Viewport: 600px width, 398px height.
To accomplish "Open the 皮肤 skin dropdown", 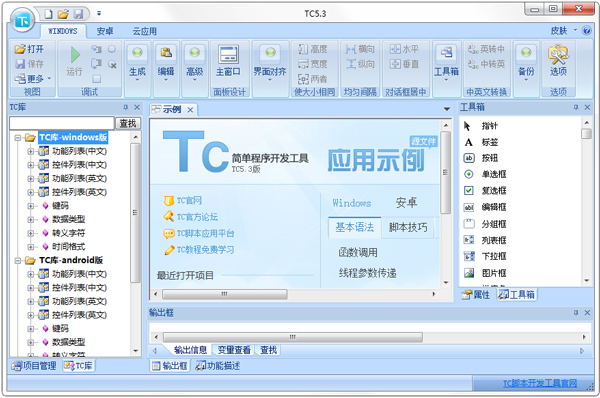I will coord(563,31).
